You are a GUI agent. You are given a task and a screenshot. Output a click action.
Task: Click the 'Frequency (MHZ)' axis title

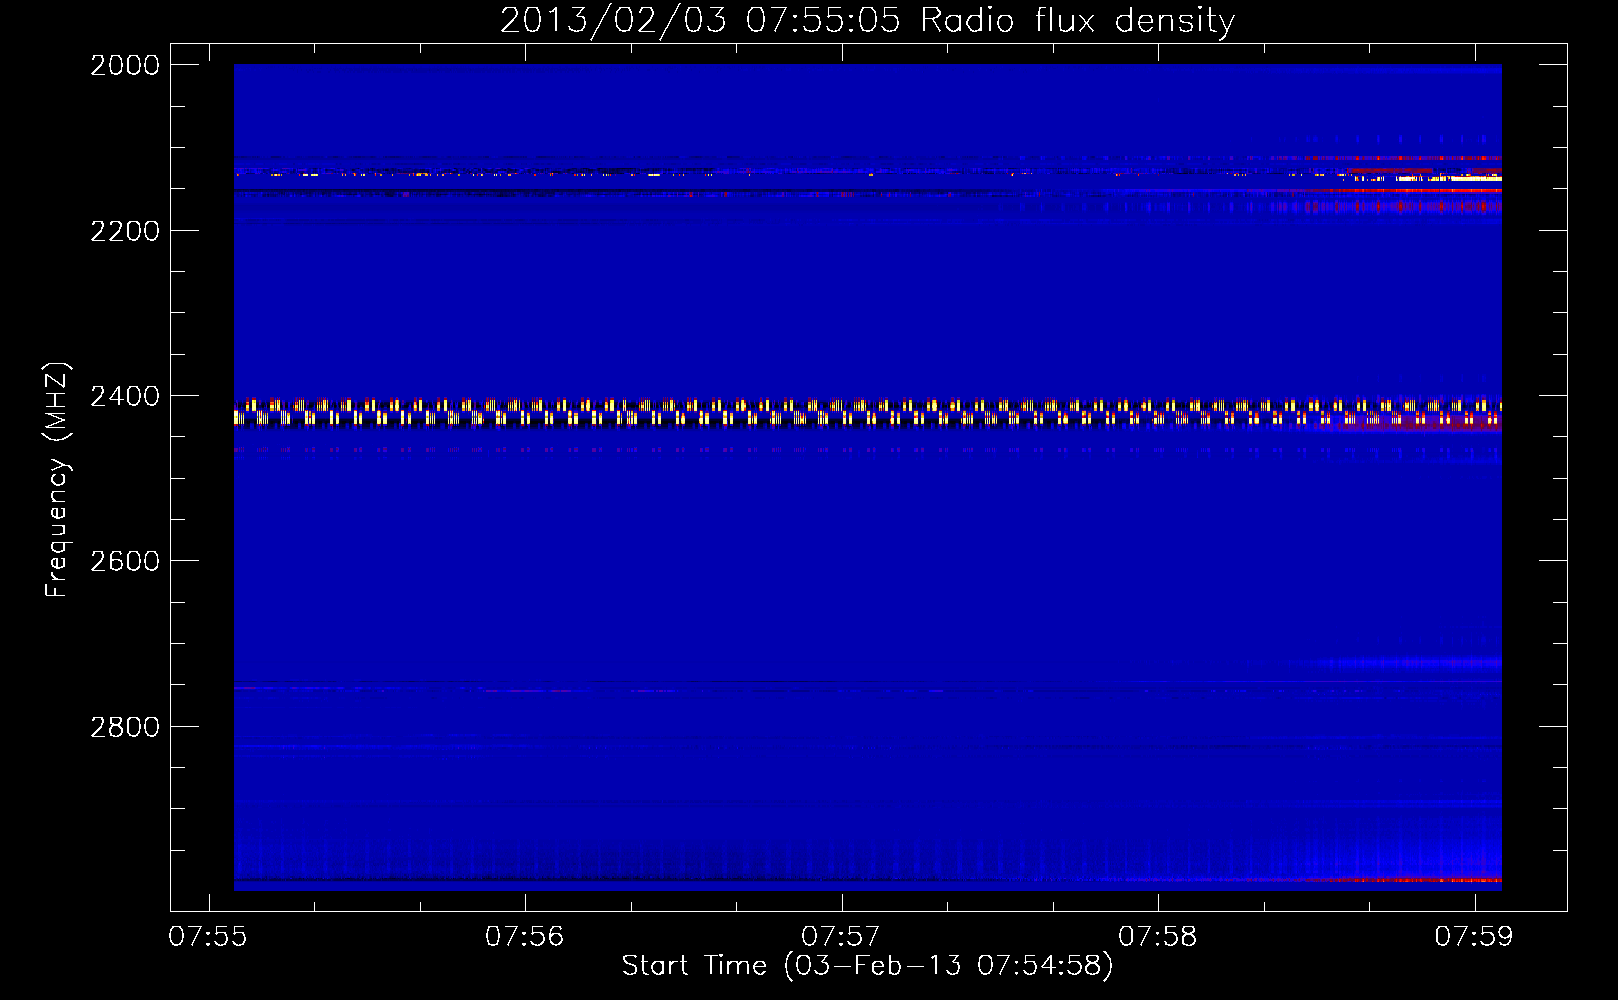(57, 480)
